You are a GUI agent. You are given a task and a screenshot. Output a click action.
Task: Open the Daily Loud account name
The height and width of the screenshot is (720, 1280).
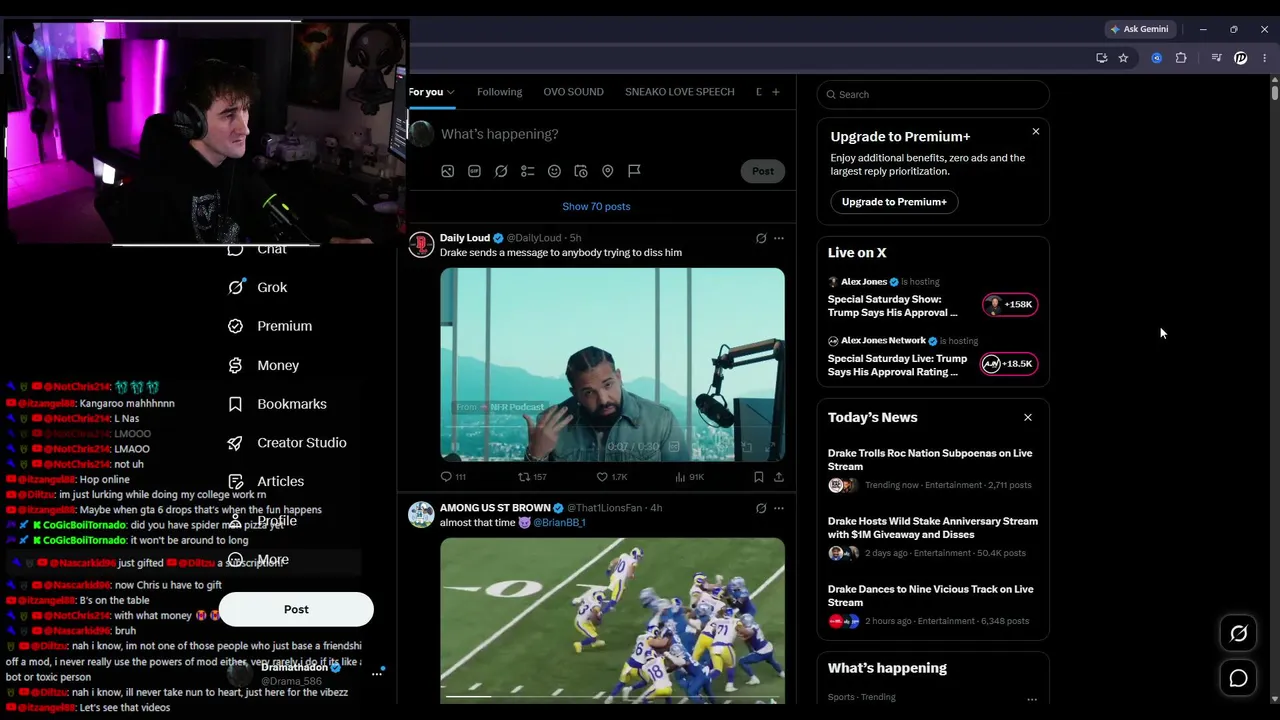tap(465, 238)
